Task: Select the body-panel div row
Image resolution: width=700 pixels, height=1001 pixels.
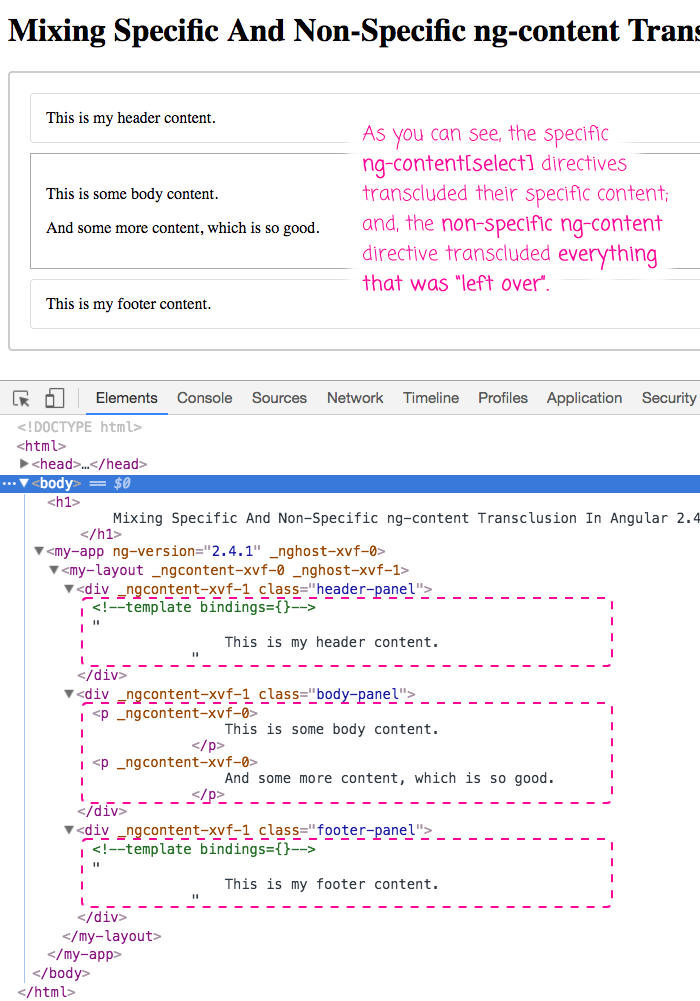Action: [246, 694]
